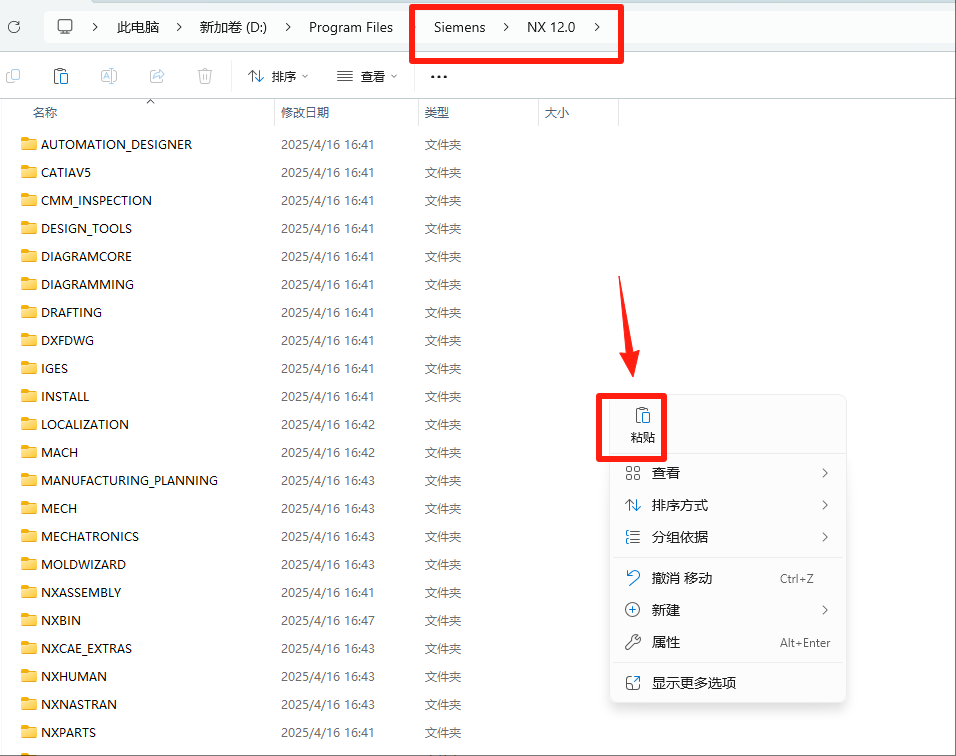
Task: Click the Delete trash icon
Action: 205,76
